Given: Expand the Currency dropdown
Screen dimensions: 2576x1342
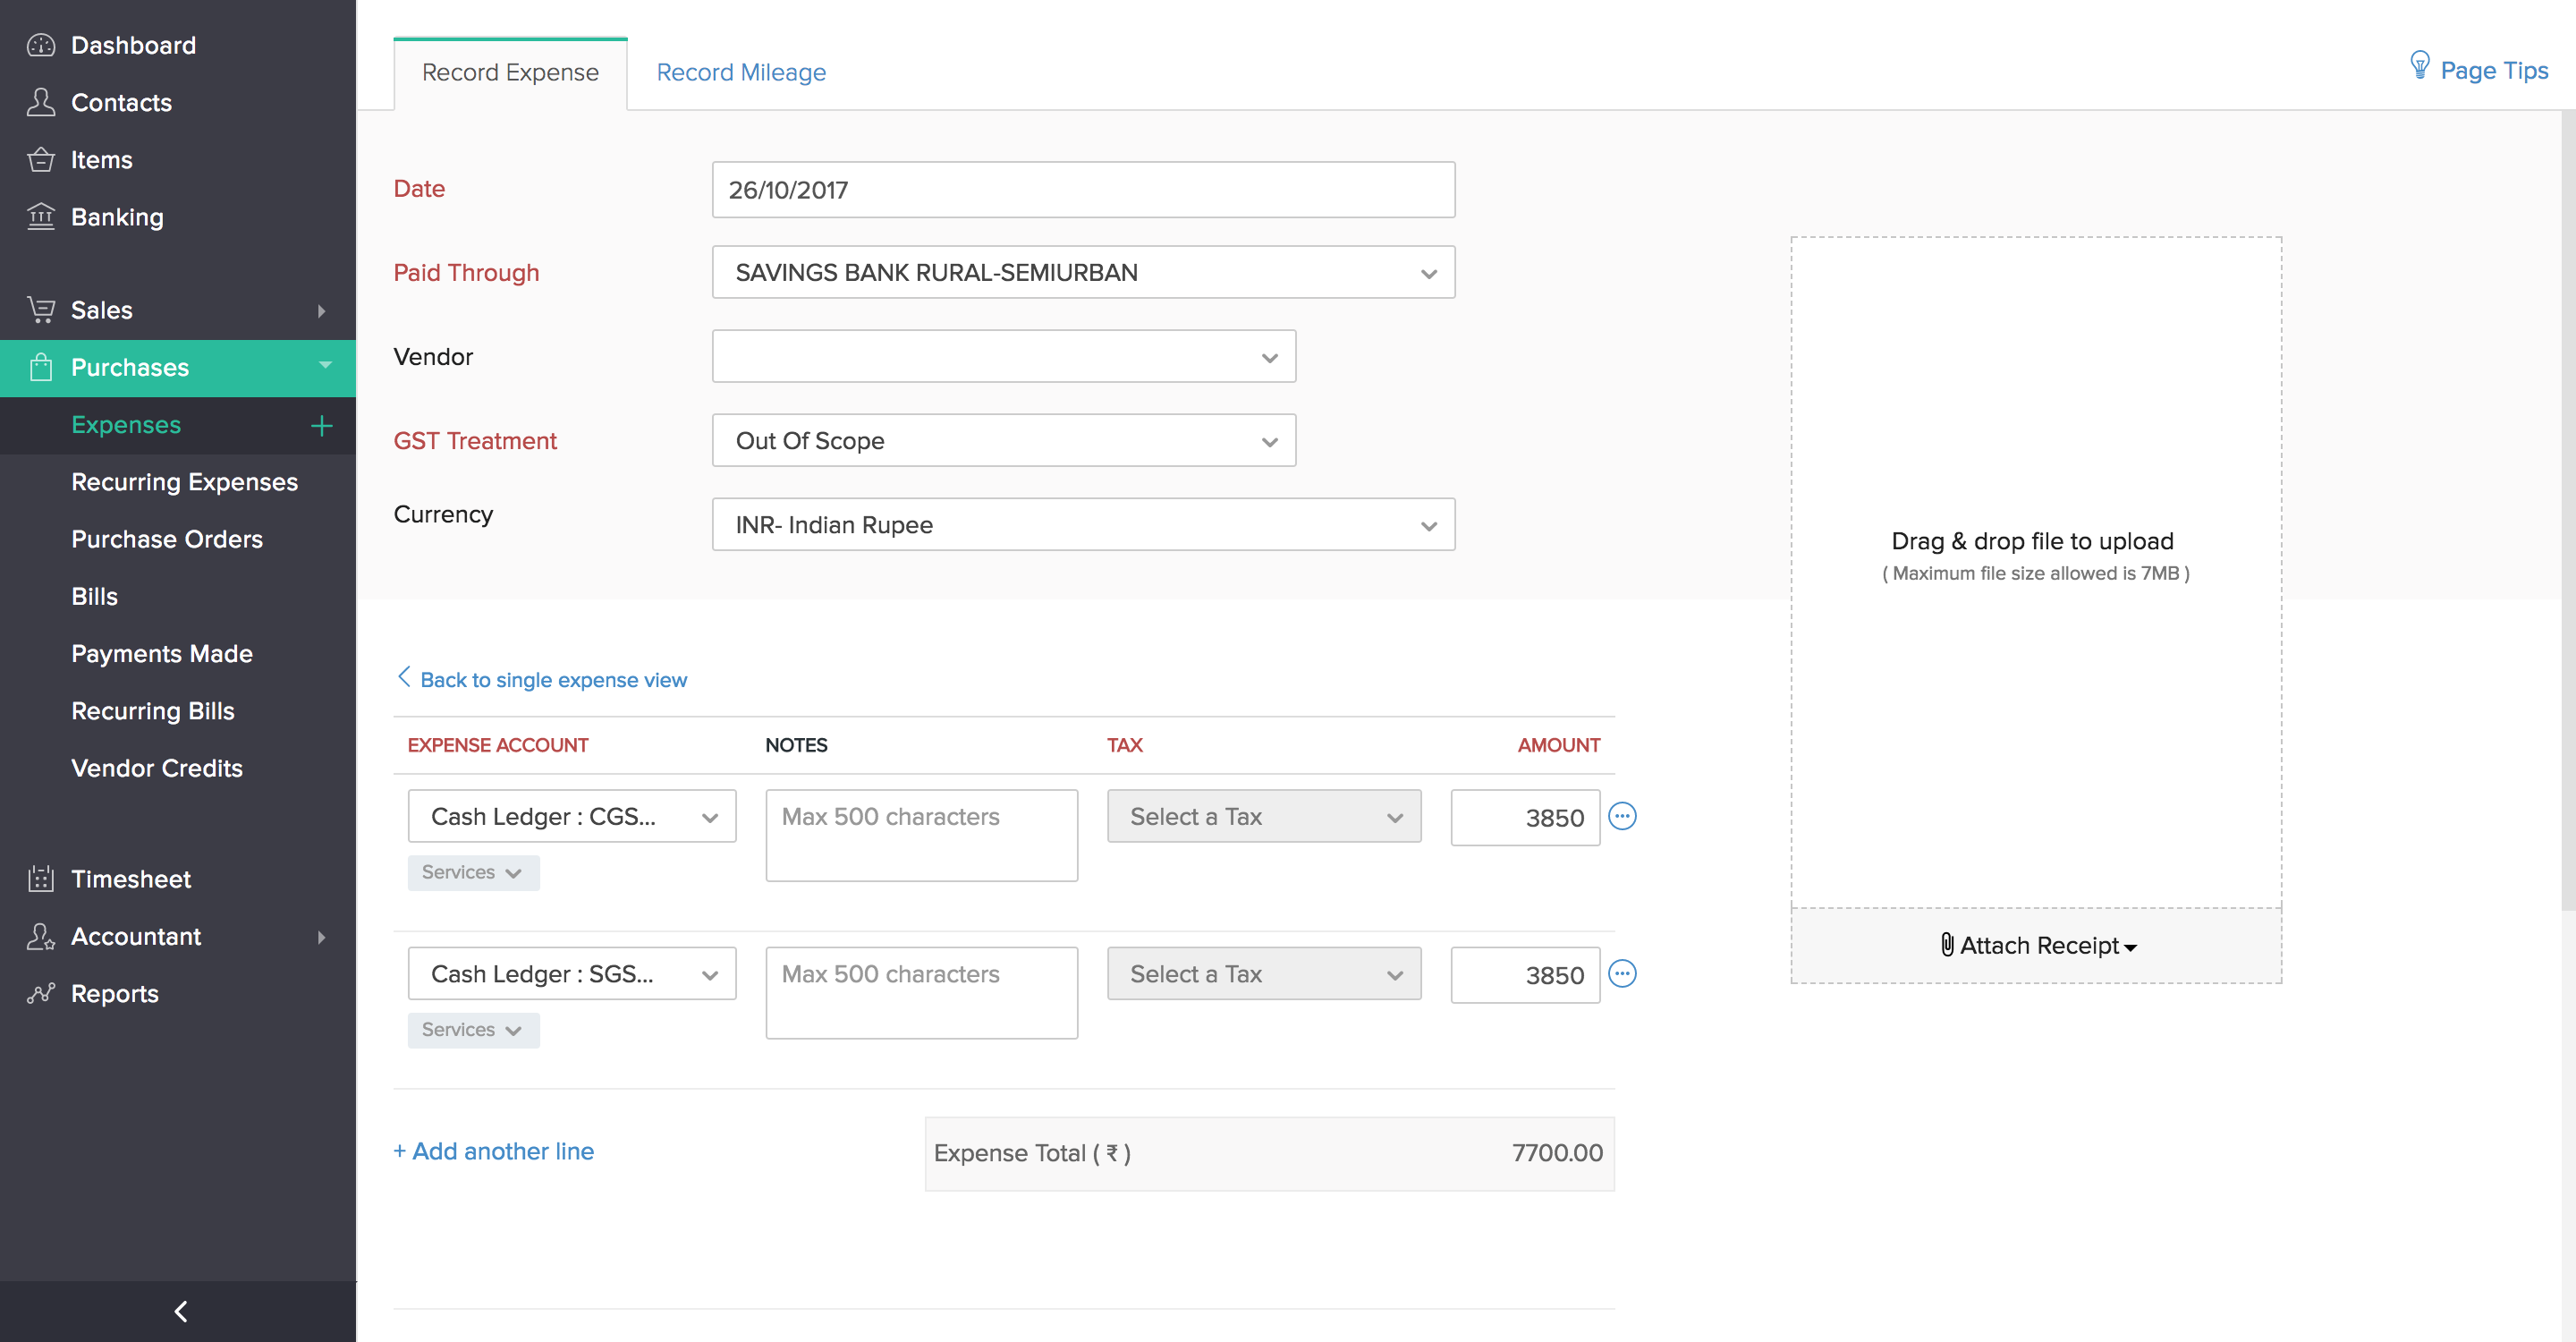Looking at the screenshot, I should click(x=1426, y=524).
